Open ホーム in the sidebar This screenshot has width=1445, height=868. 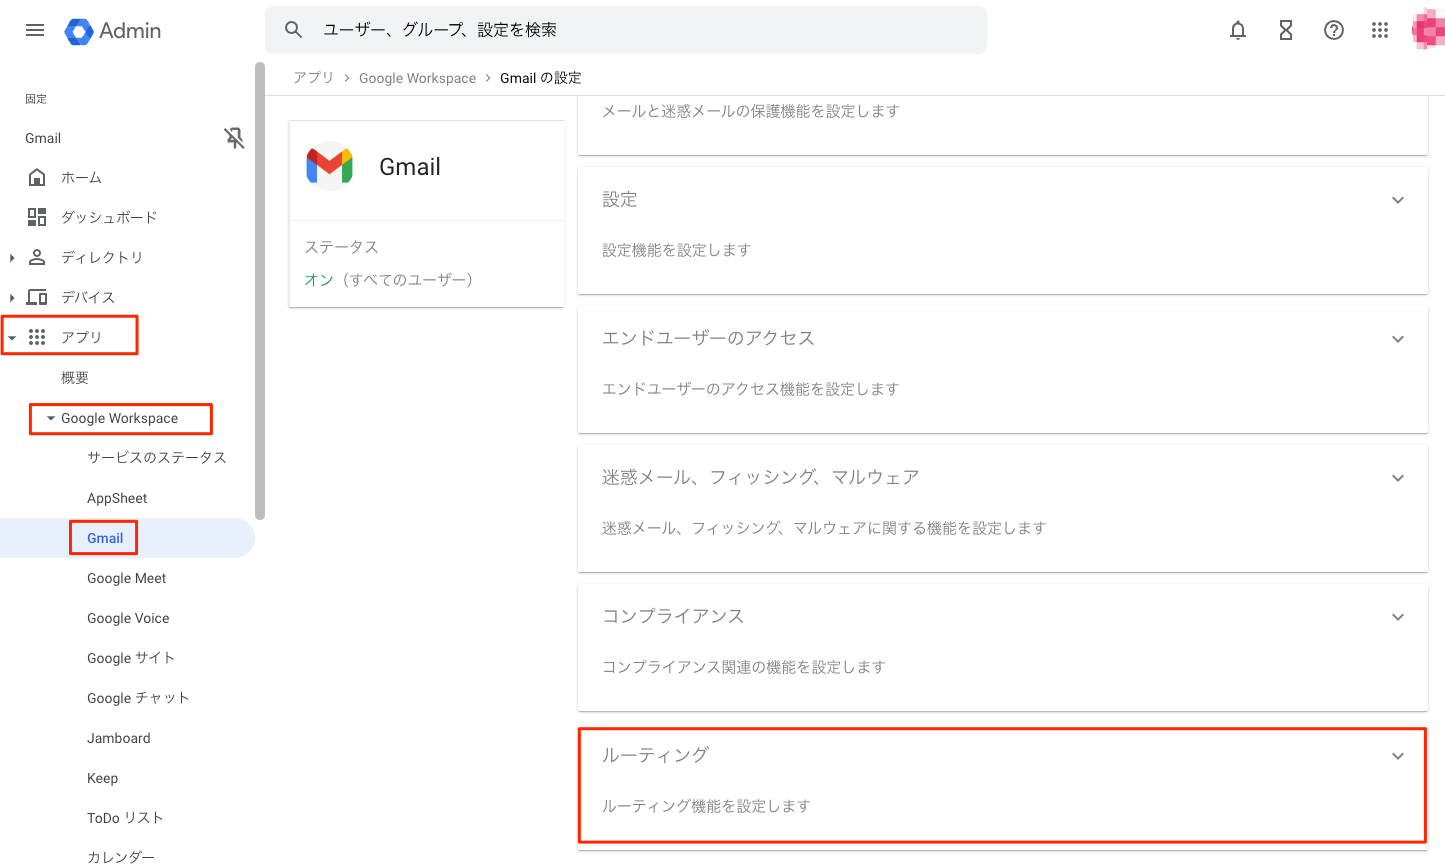(x=81, y=177)
